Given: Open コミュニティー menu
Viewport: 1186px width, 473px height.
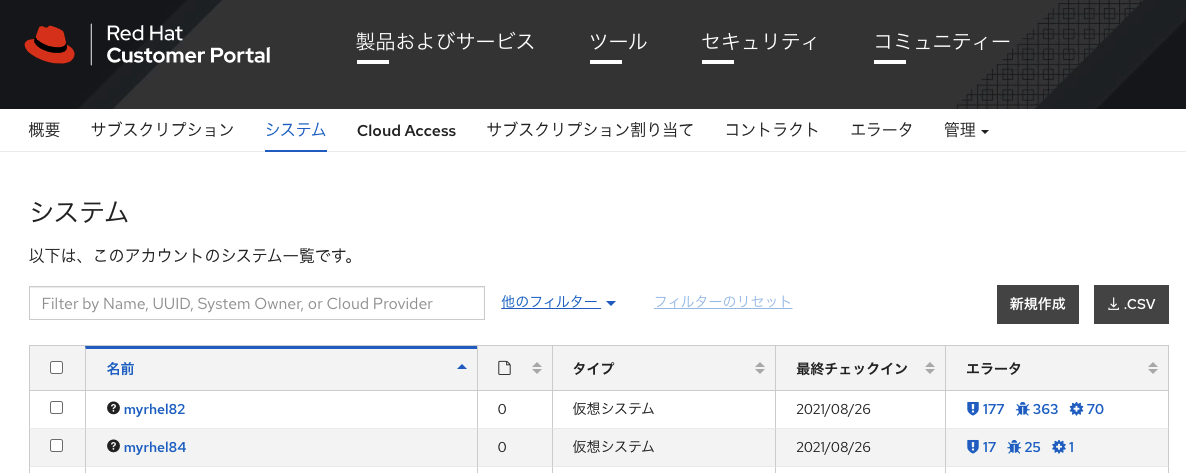Looking at the screenshot, I should click(x=942, y=42).
